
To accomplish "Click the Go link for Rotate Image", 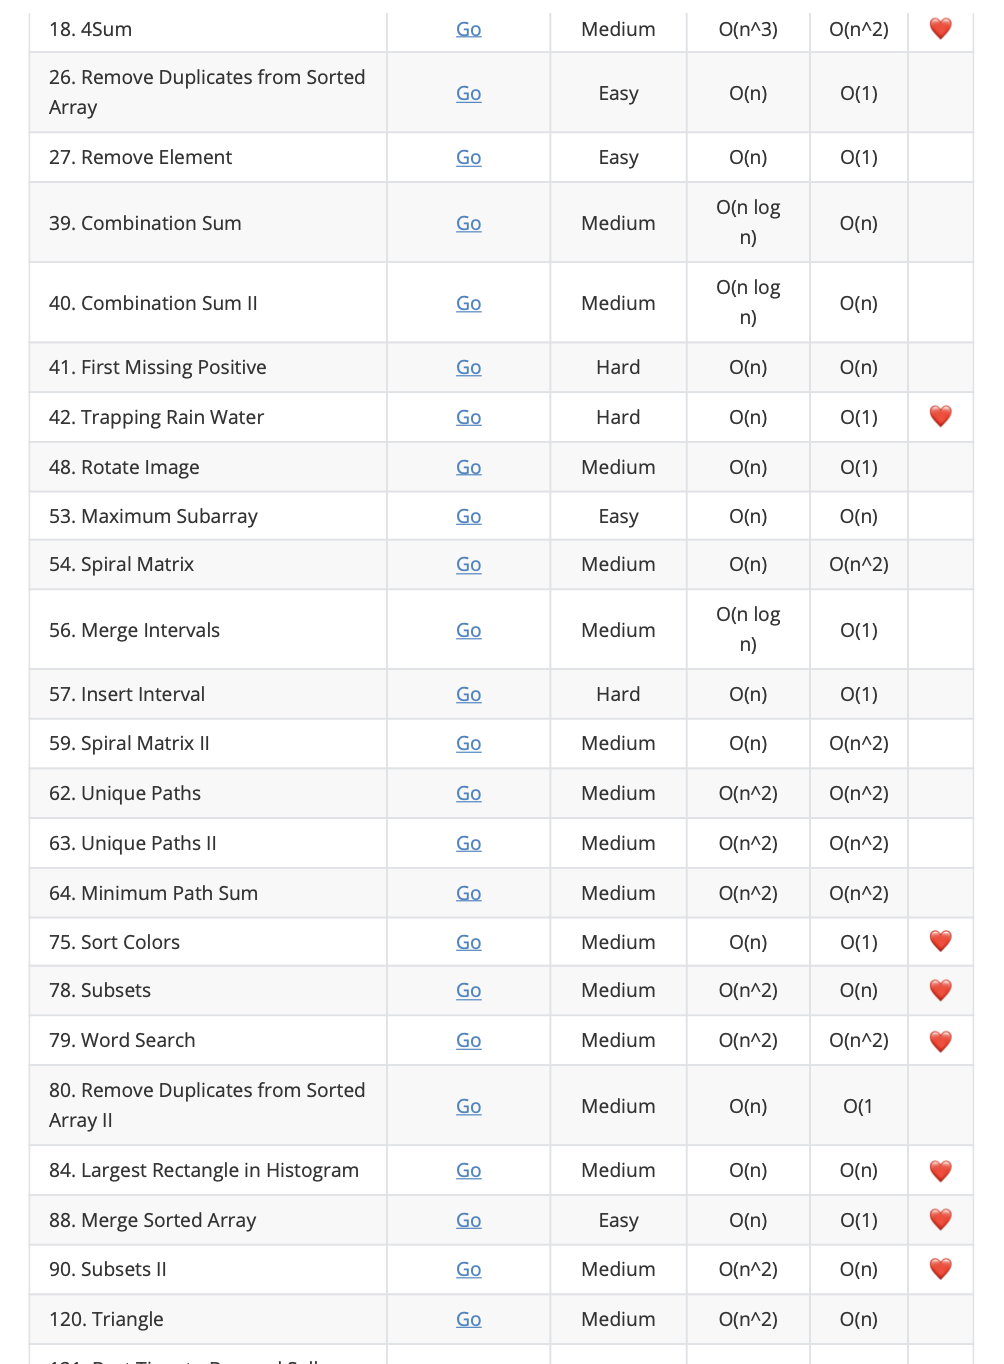I will point(468,468).
